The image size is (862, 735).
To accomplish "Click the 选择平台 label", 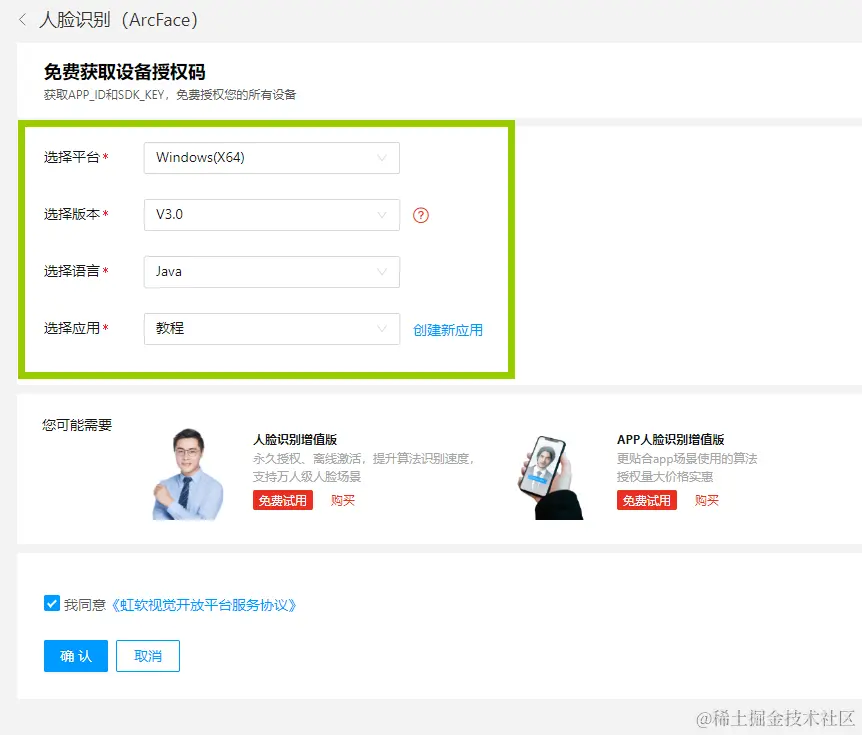I will point(71,157).
